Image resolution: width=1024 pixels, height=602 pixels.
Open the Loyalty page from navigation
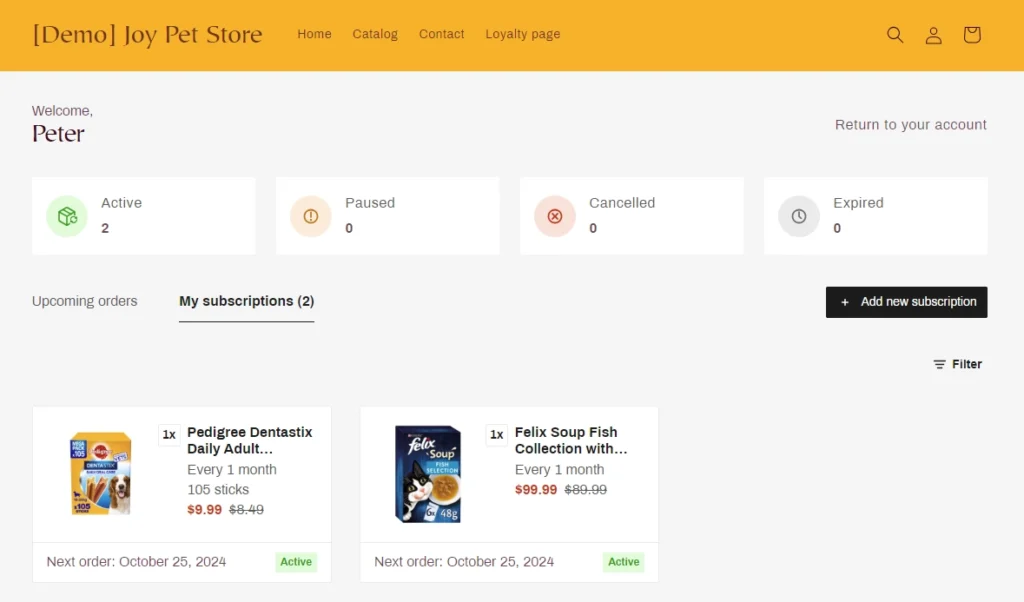pos(522,34)
